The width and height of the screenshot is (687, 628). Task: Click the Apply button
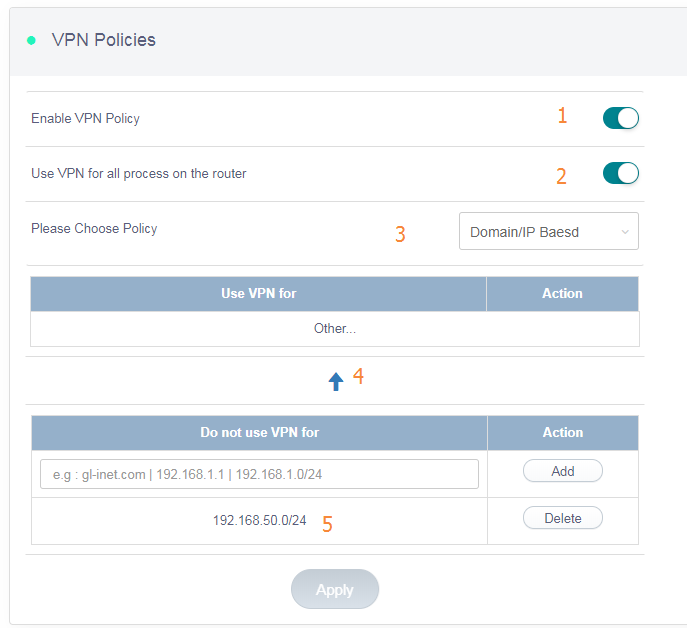pos(335,589)
